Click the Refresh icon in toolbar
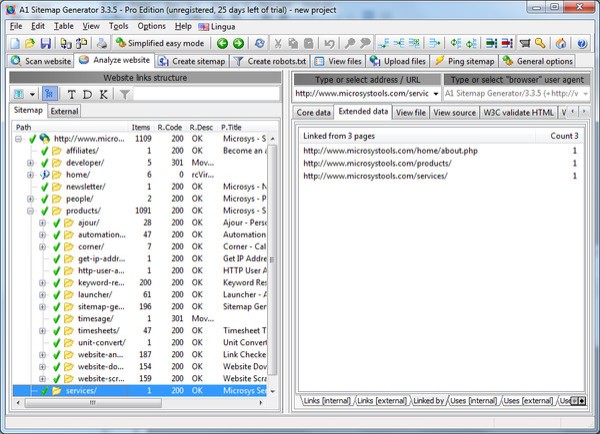This screenshot has height=434, width=600. (260, 43)
